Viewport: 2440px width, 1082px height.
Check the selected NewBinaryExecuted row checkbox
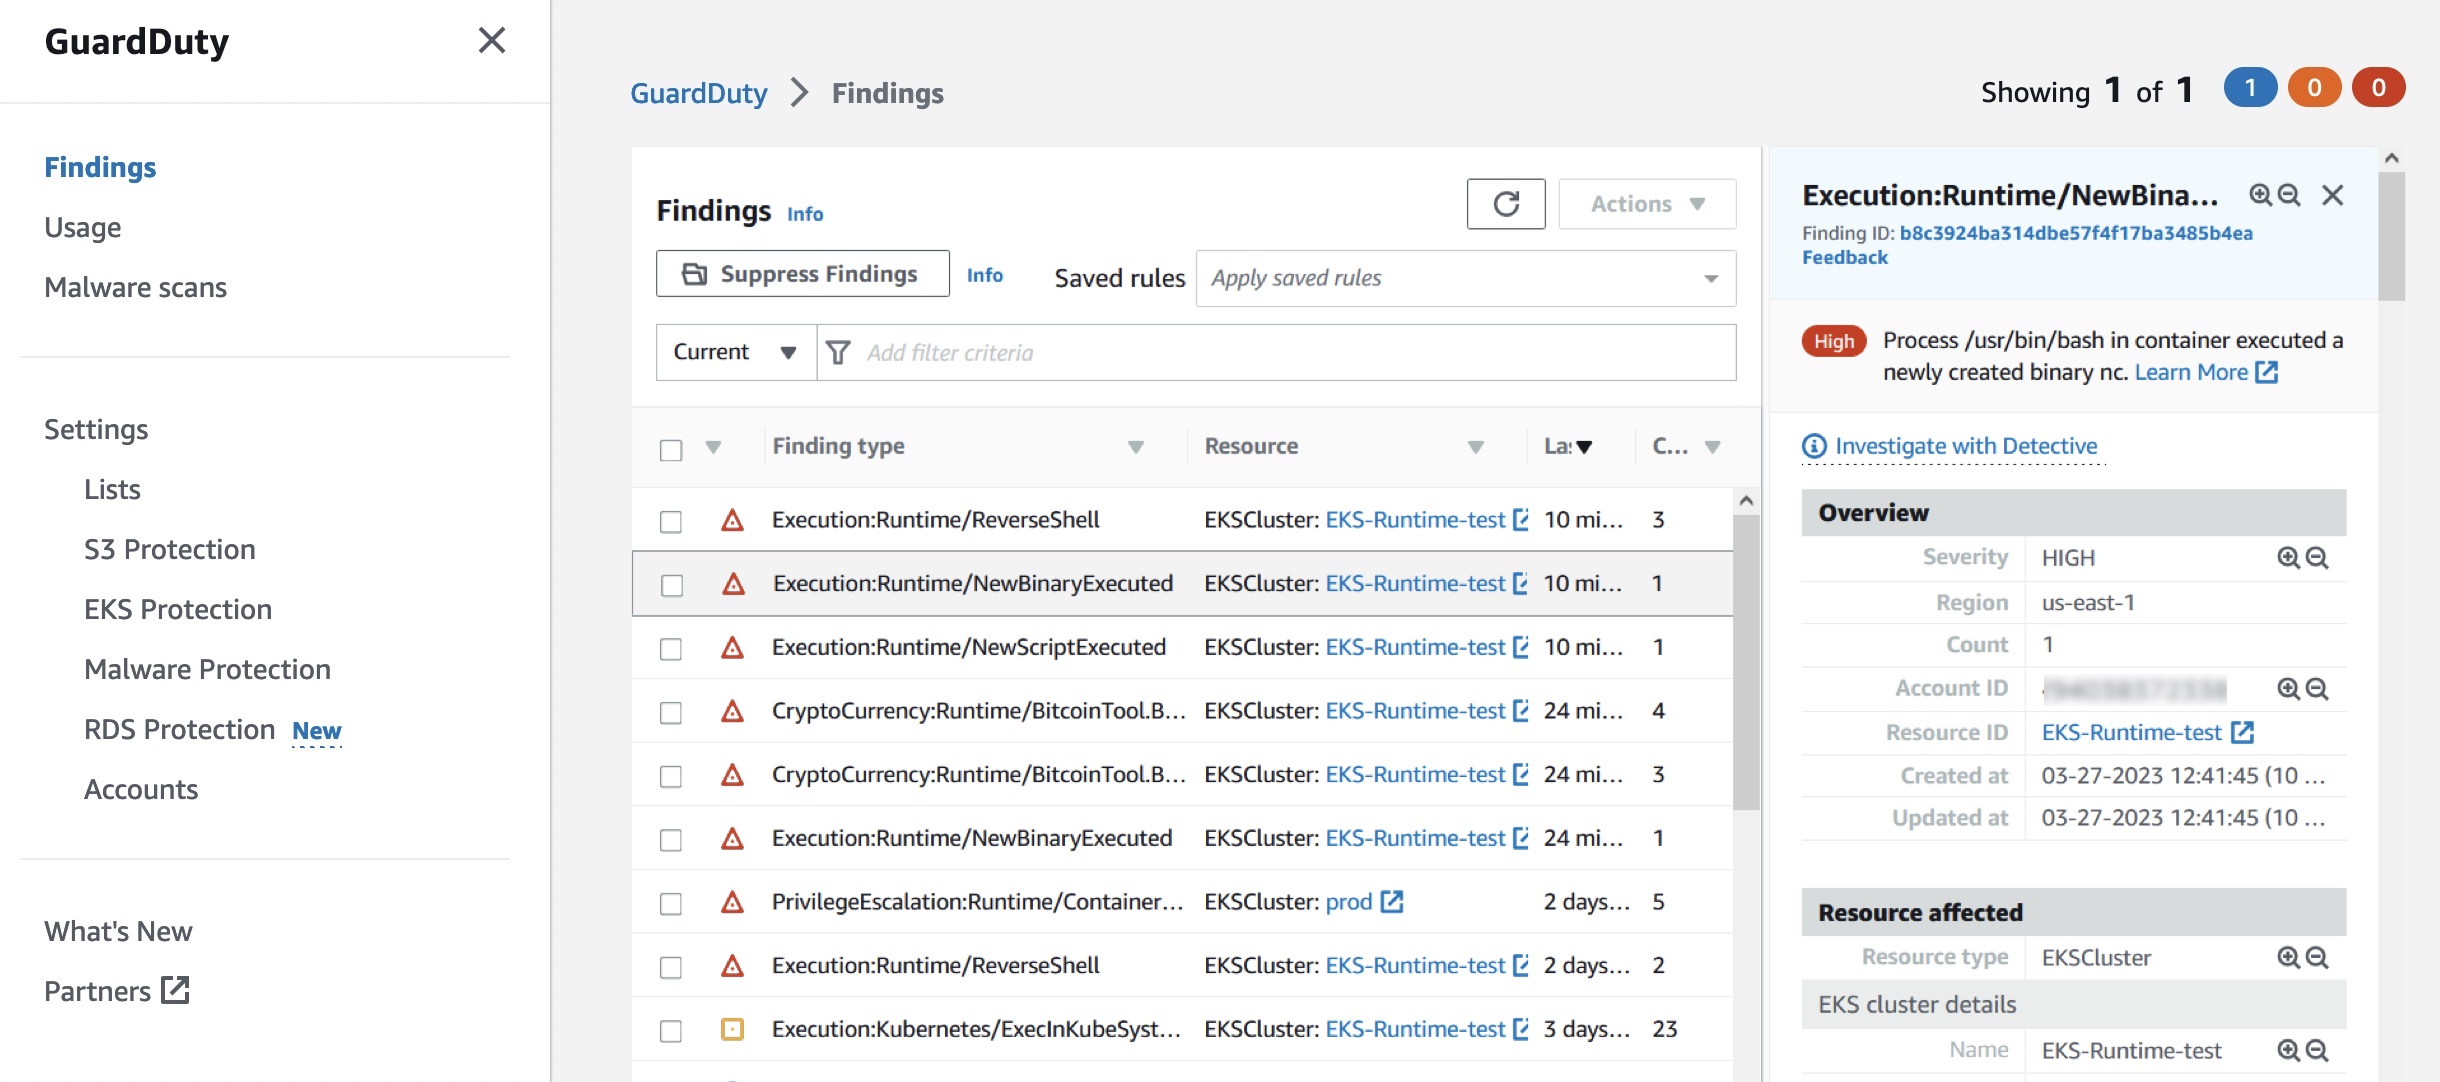click(671, 585)
